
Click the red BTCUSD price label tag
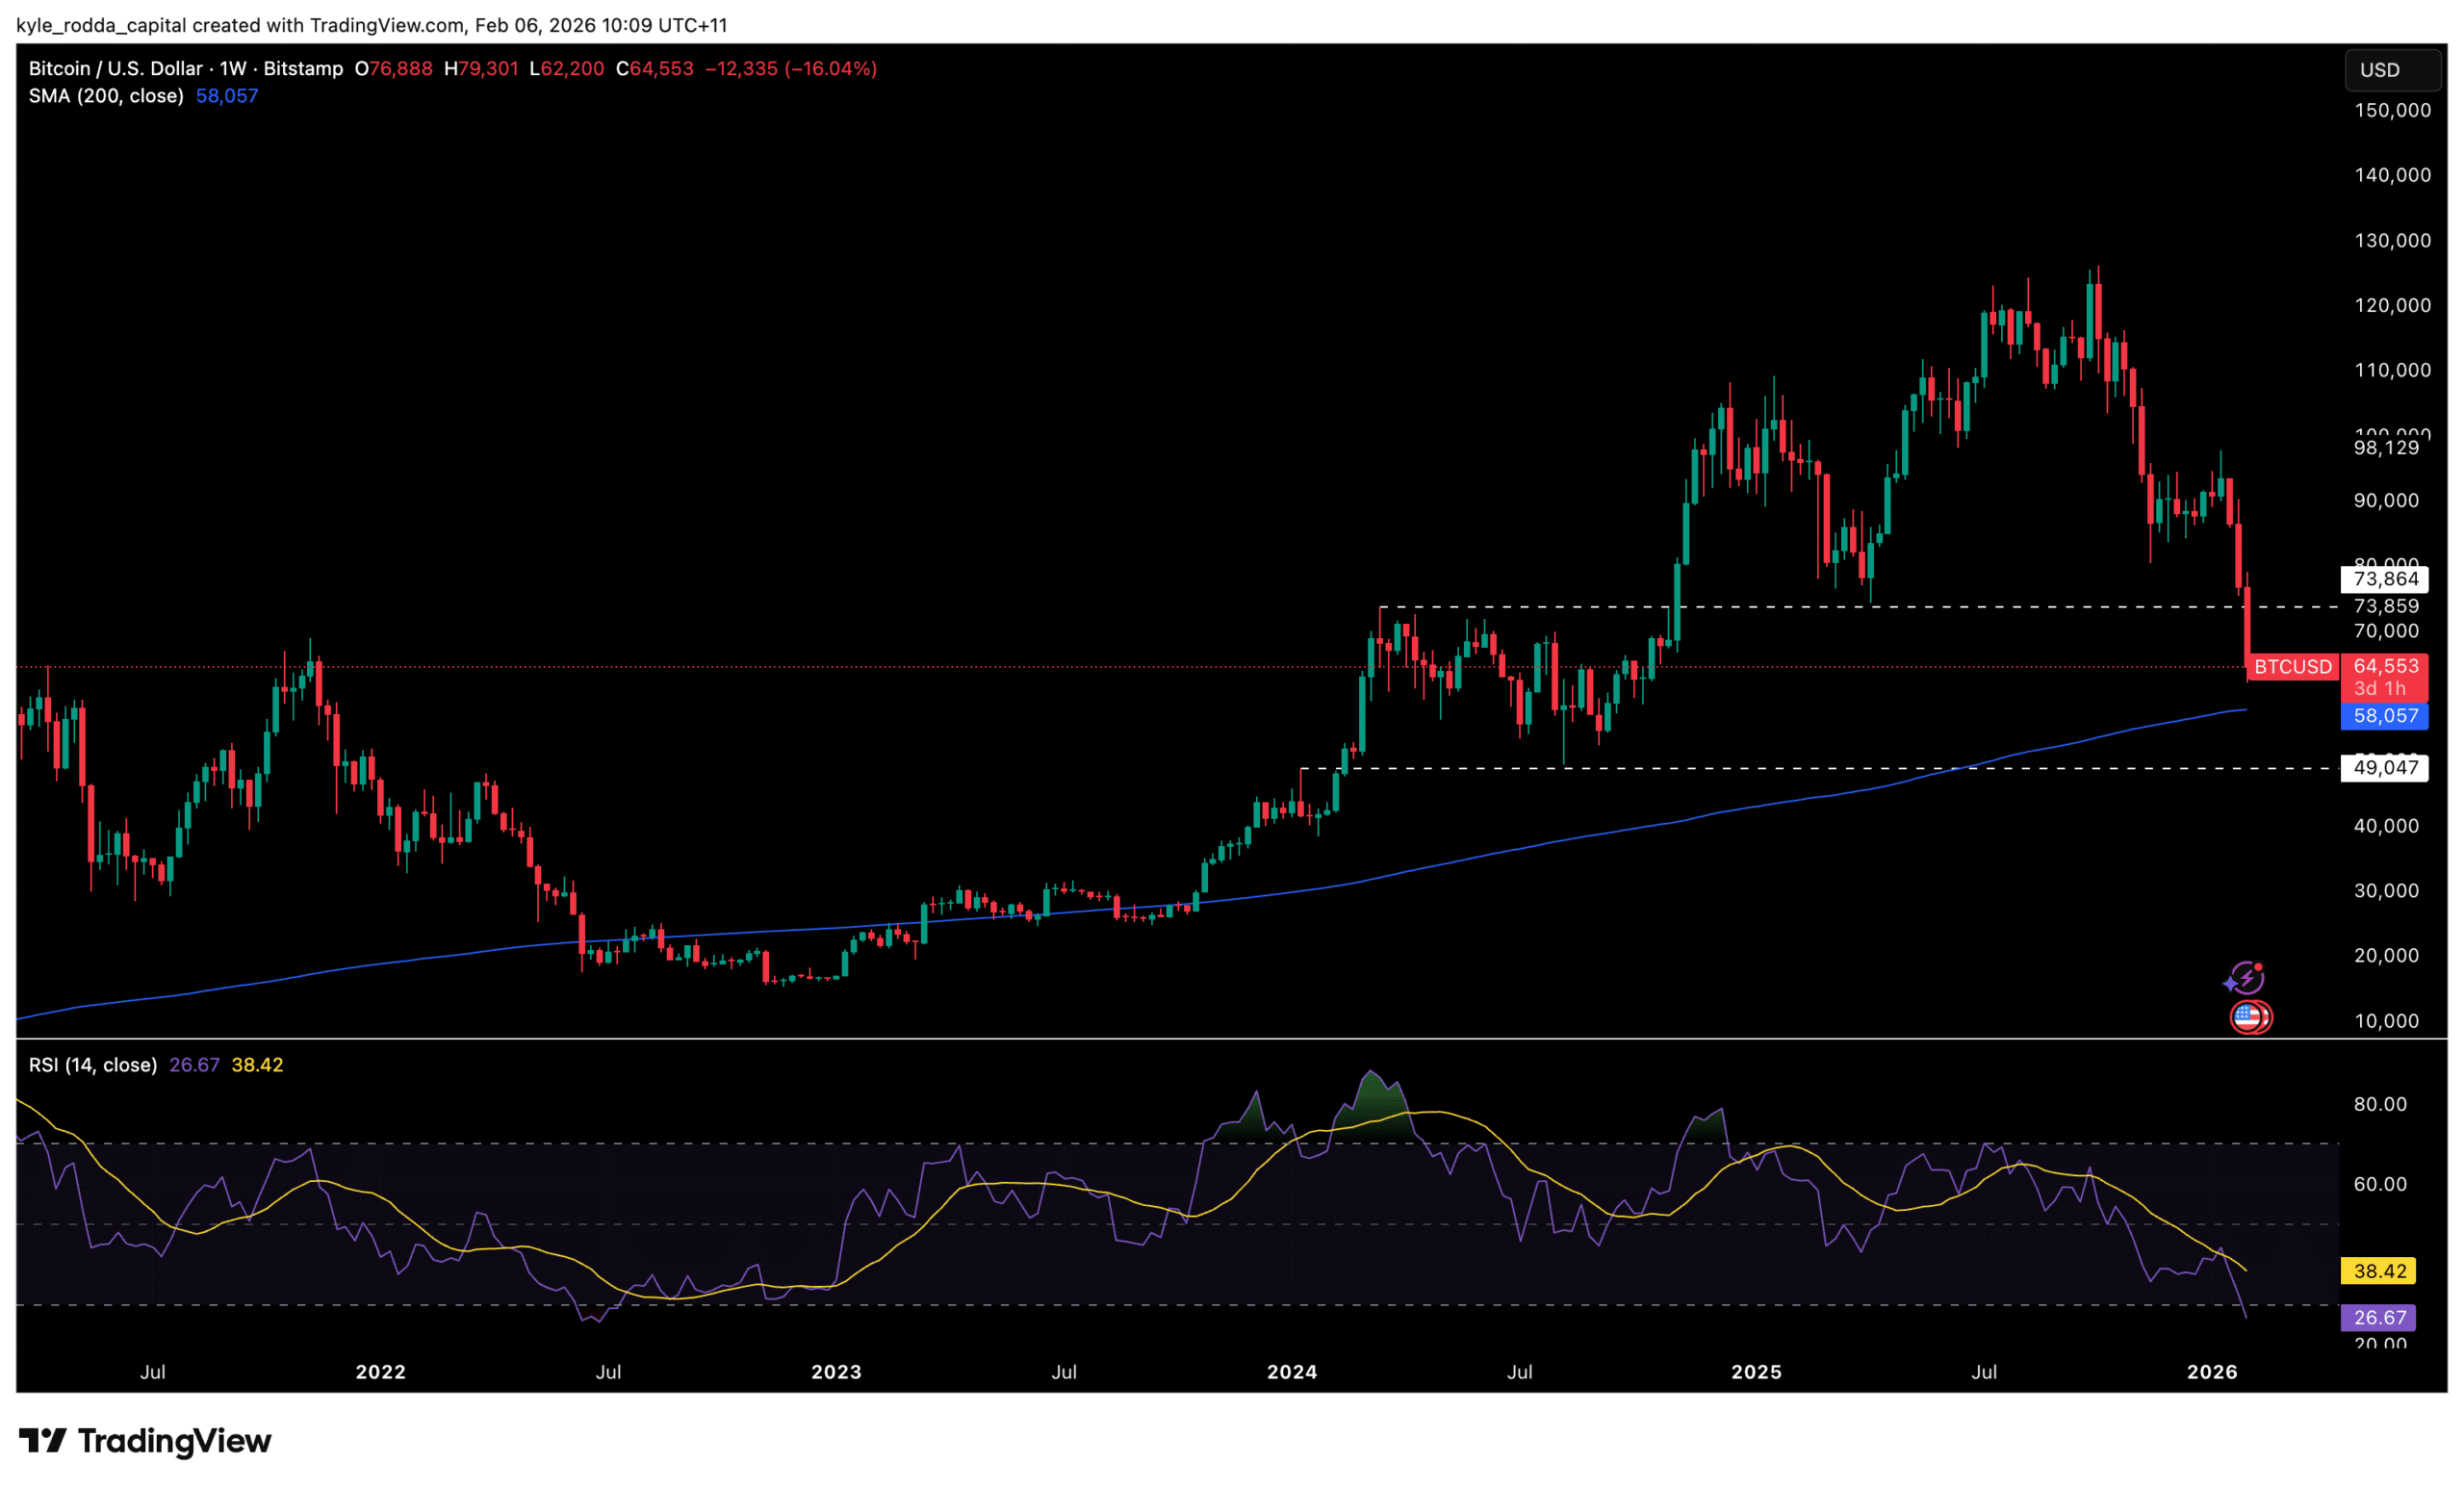[x=2292, y=667]
